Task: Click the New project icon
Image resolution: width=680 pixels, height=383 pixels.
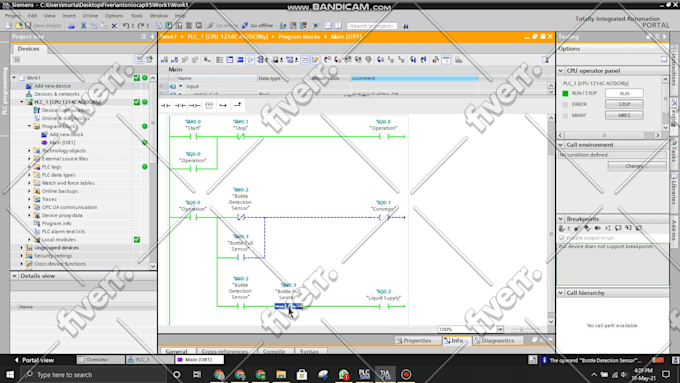Action: [x=9, y=26]
